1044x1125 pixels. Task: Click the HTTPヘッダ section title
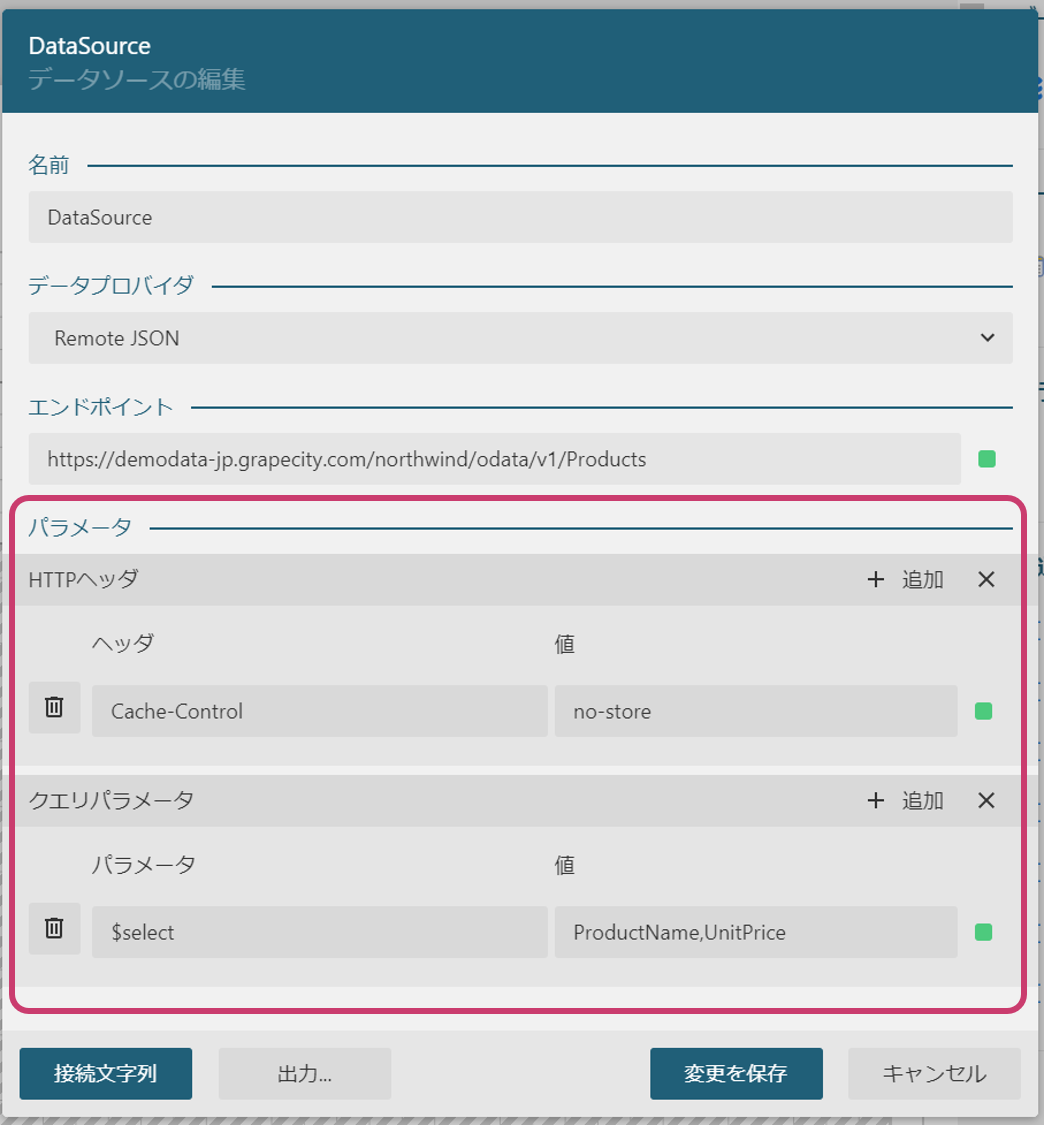click(83, 579)
